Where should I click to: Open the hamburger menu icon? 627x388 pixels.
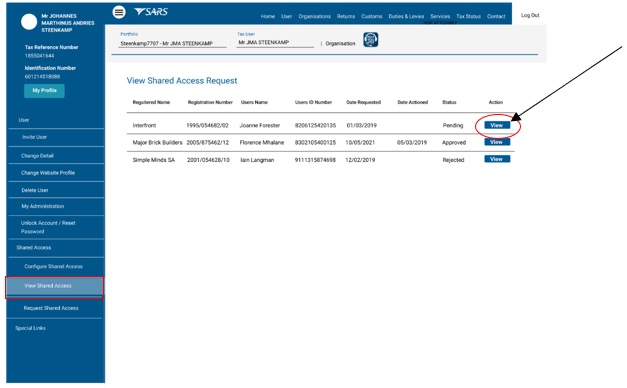[x=119, y=12]
